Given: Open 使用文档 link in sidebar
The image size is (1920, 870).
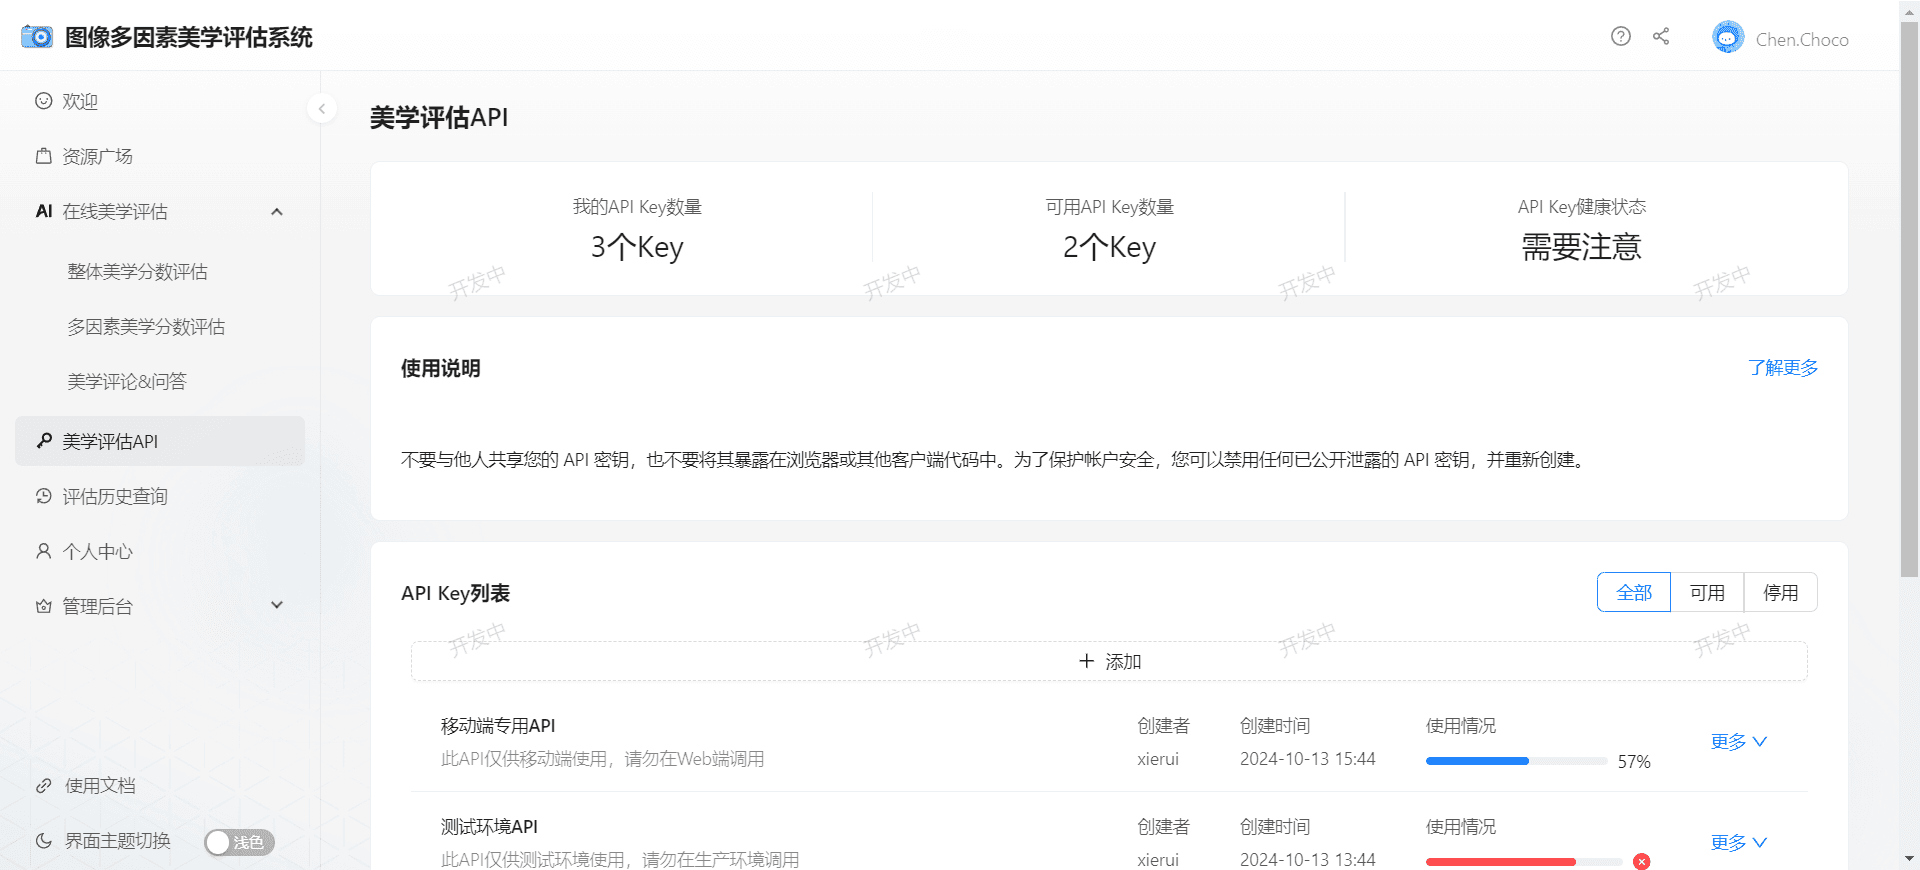Looking at the screenshot, I should [x=99, y=786].
